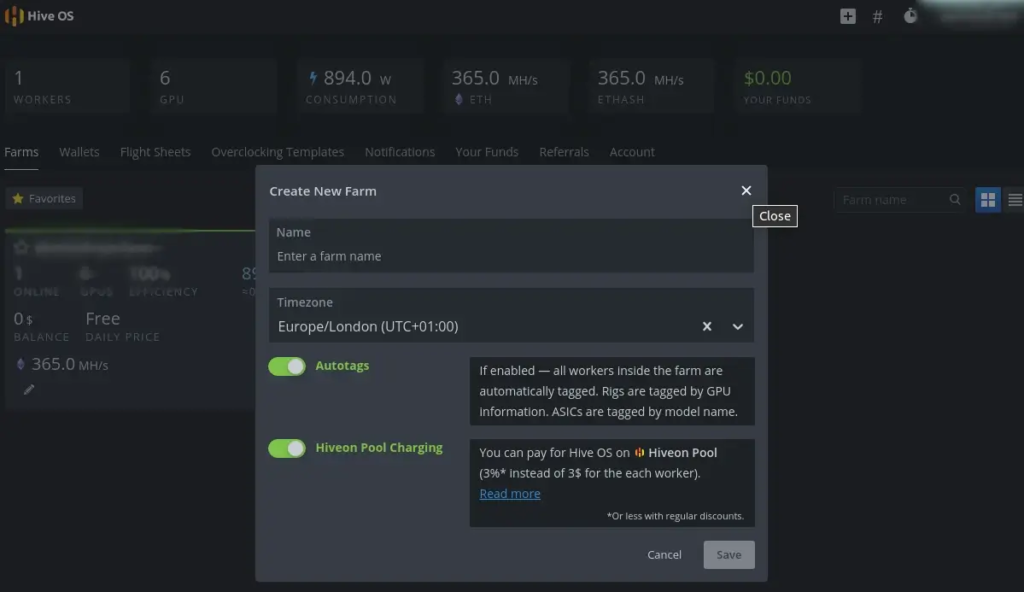1024x592 pixels.
Task: Click the Hiveon Pool Charging label
Action: (x=379, y=448)
